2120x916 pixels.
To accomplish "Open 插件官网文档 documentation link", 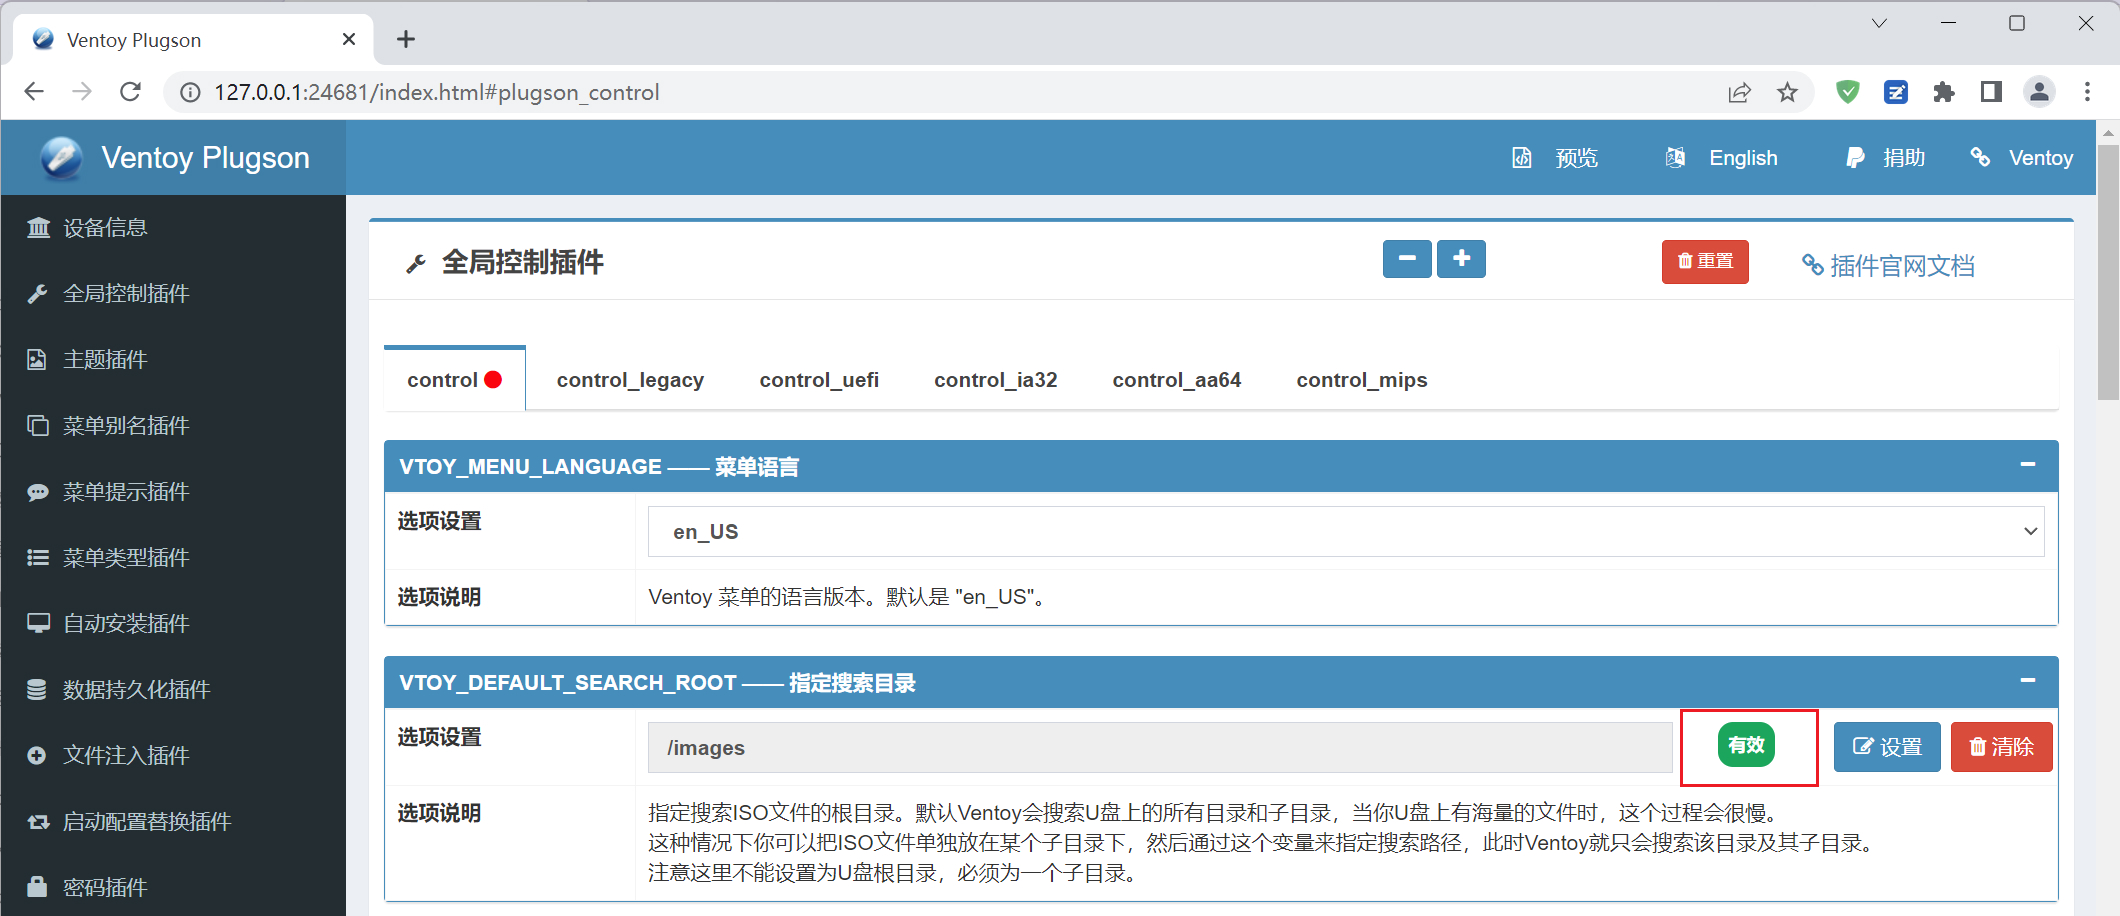I will pyautogui.click(x=1888, y=266).
